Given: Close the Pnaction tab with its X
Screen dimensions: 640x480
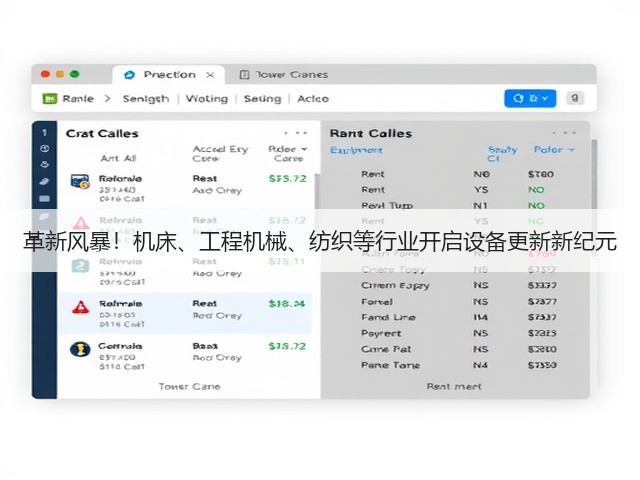Looking at the screenshot, I should click(210, 75).
